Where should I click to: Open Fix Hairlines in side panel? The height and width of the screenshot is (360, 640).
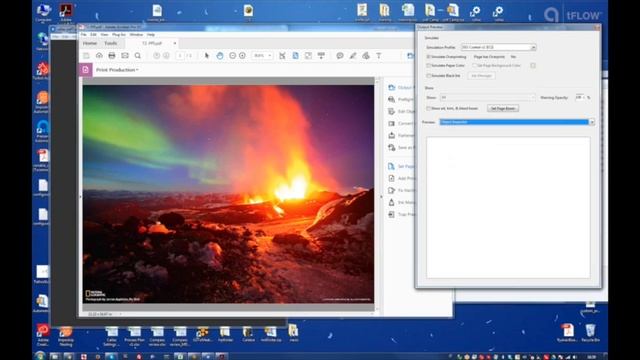(401, 190)
